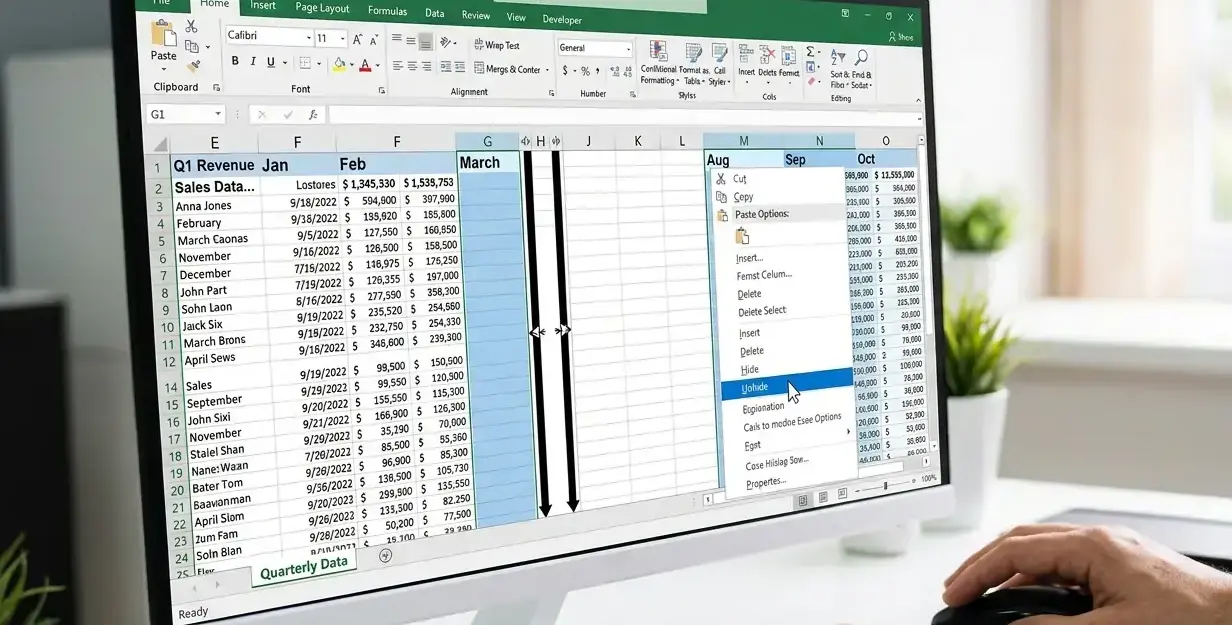The image size is (1232, 625).
Task: Click the Format cells icon in ribbon
Action: (789, 54)
